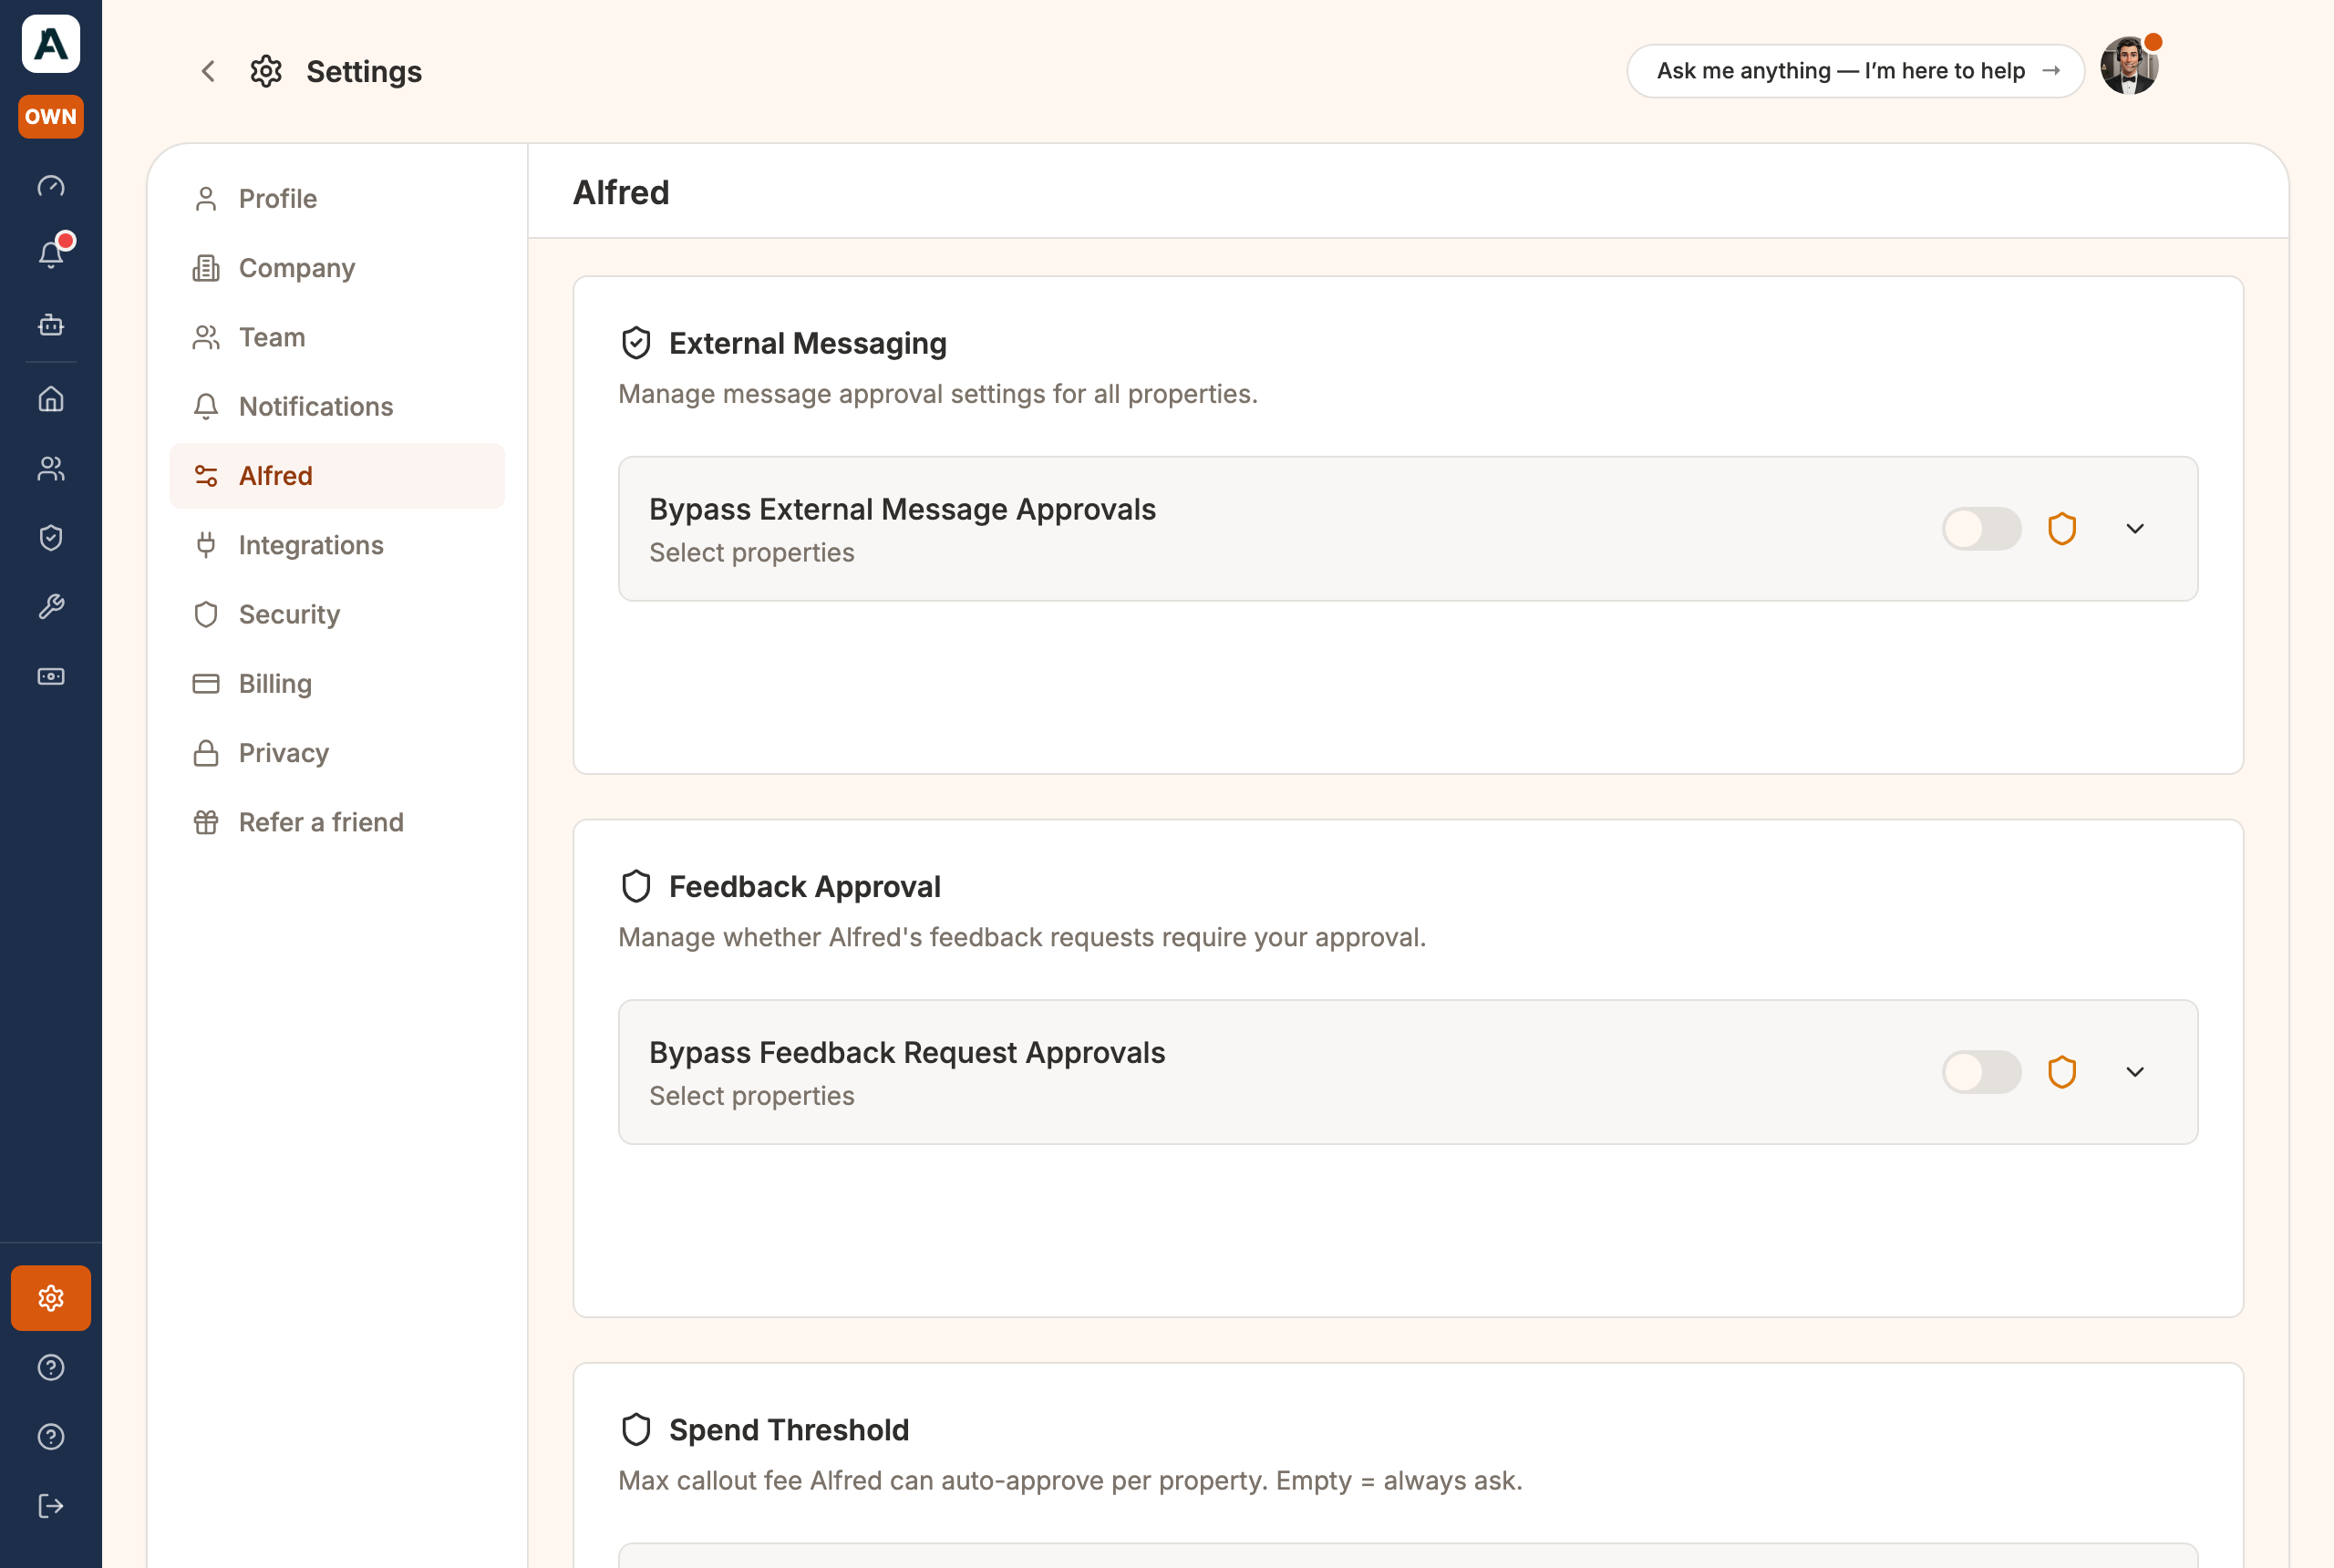
Task: Open the wrench maintenance icon in sidebar
Action: click(51, 607)
